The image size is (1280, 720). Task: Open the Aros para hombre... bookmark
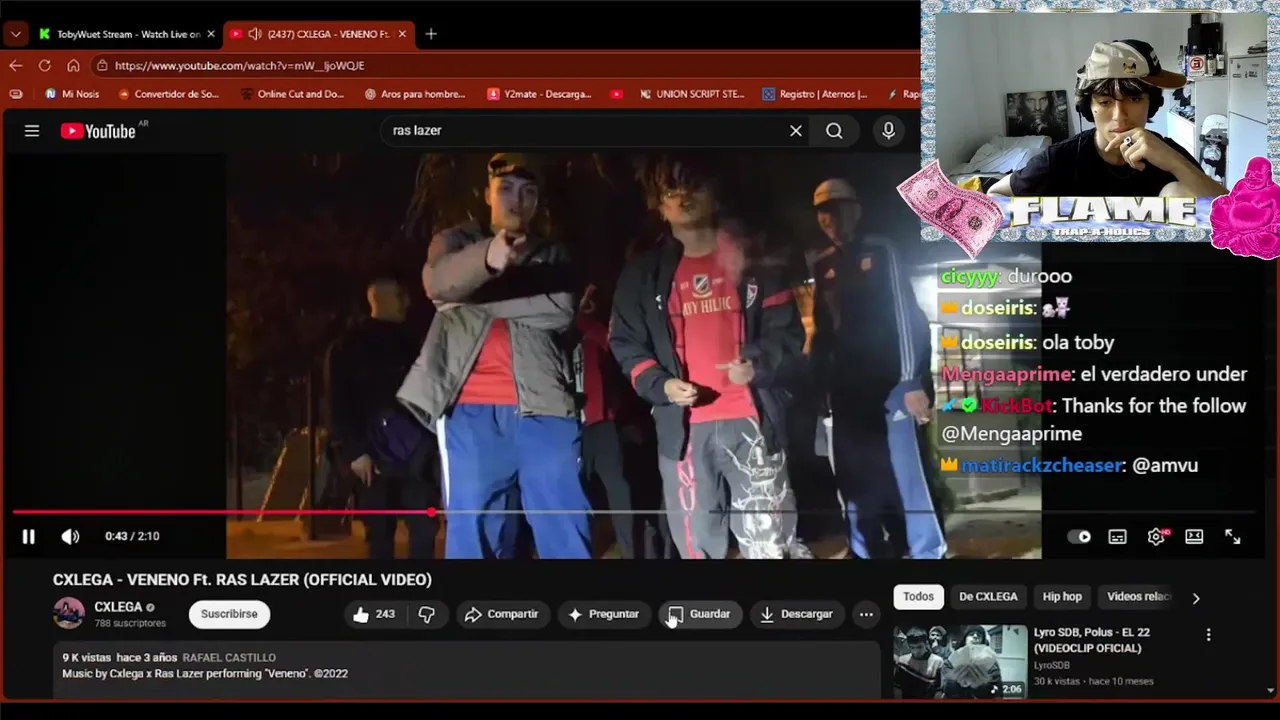pyautogui.click(x=415, y=94)
